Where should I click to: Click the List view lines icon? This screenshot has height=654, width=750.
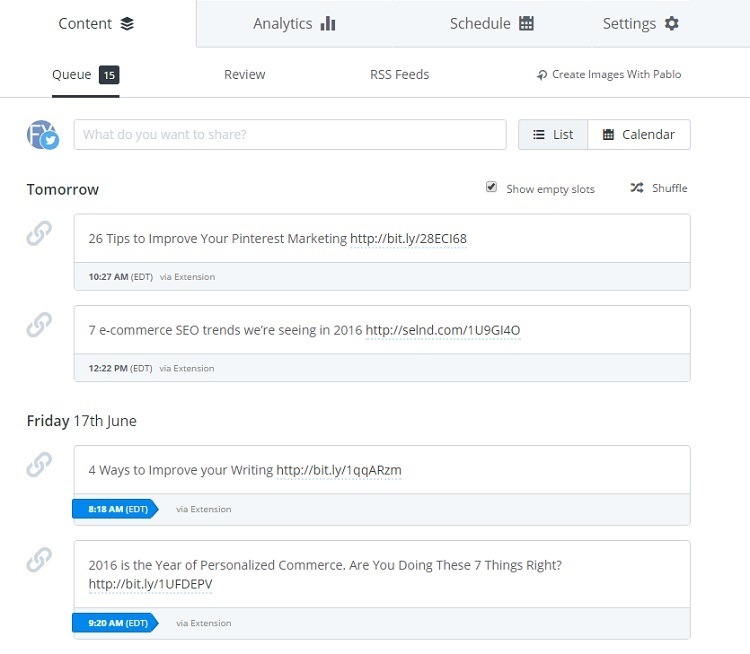coord(539,135)
